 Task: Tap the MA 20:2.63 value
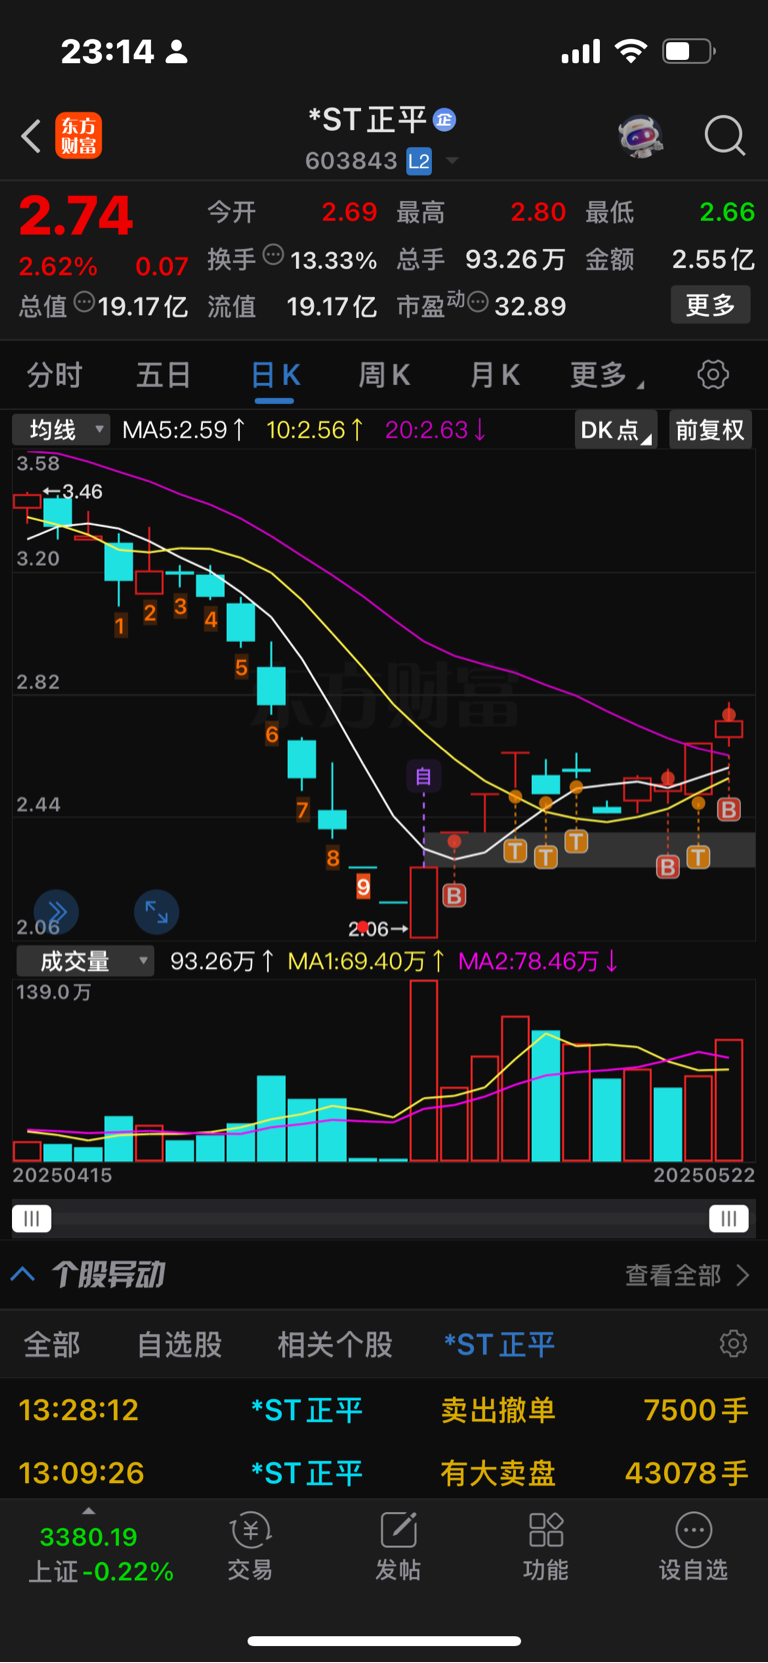point(436,430)
